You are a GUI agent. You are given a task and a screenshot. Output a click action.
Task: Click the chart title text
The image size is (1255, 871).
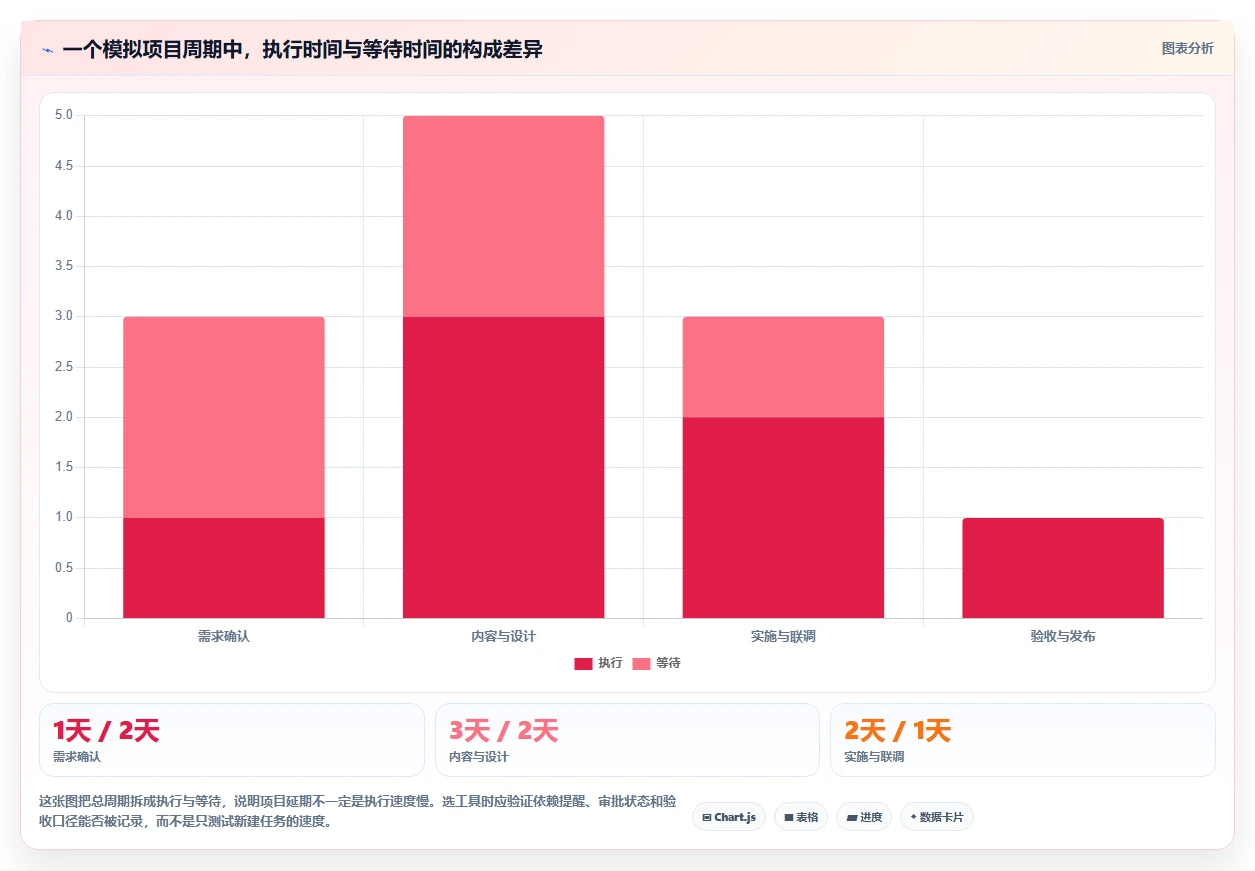[x=302, y=49]
